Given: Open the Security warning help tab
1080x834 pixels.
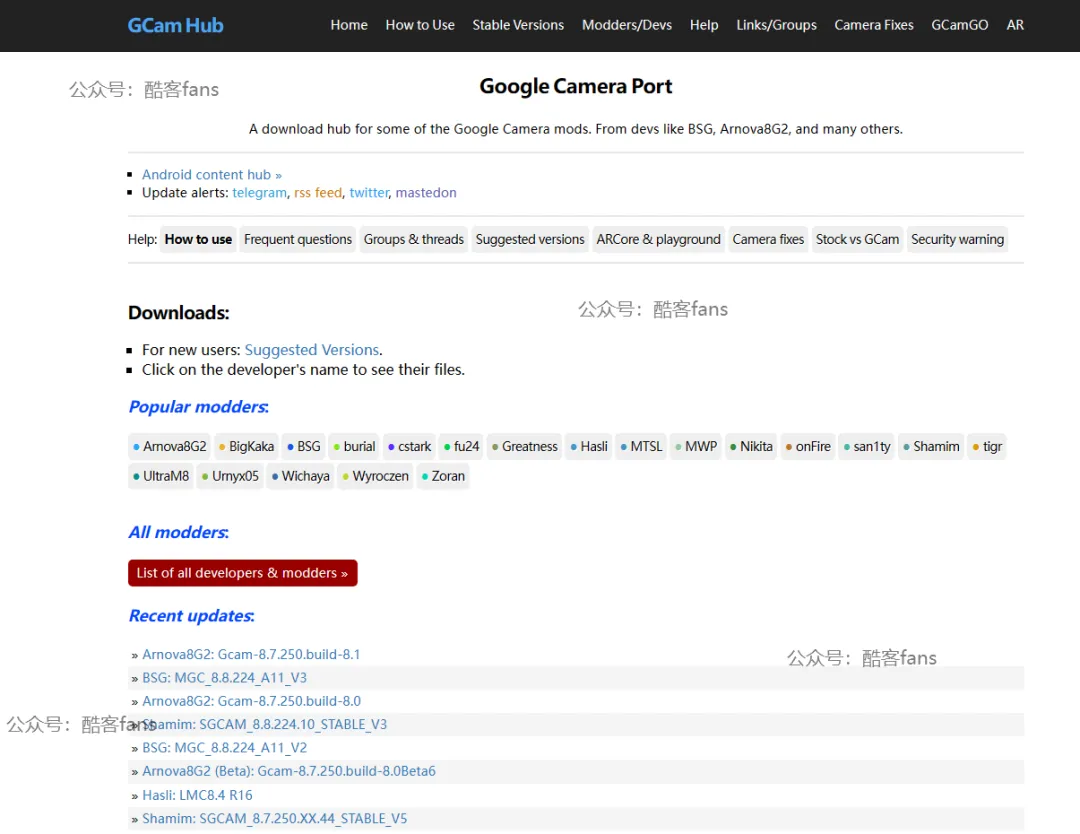Looking at the screenshot, I should click(x=957, y=240).
